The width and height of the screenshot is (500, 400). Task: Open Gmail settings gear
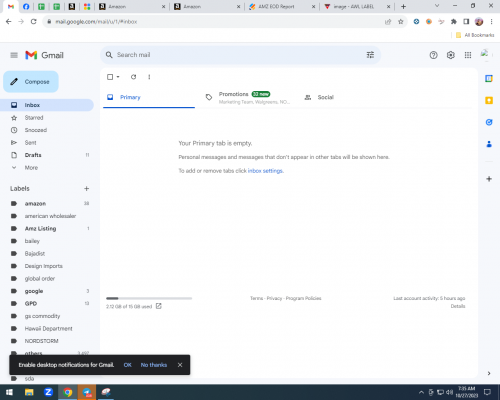tap(451, 55)
